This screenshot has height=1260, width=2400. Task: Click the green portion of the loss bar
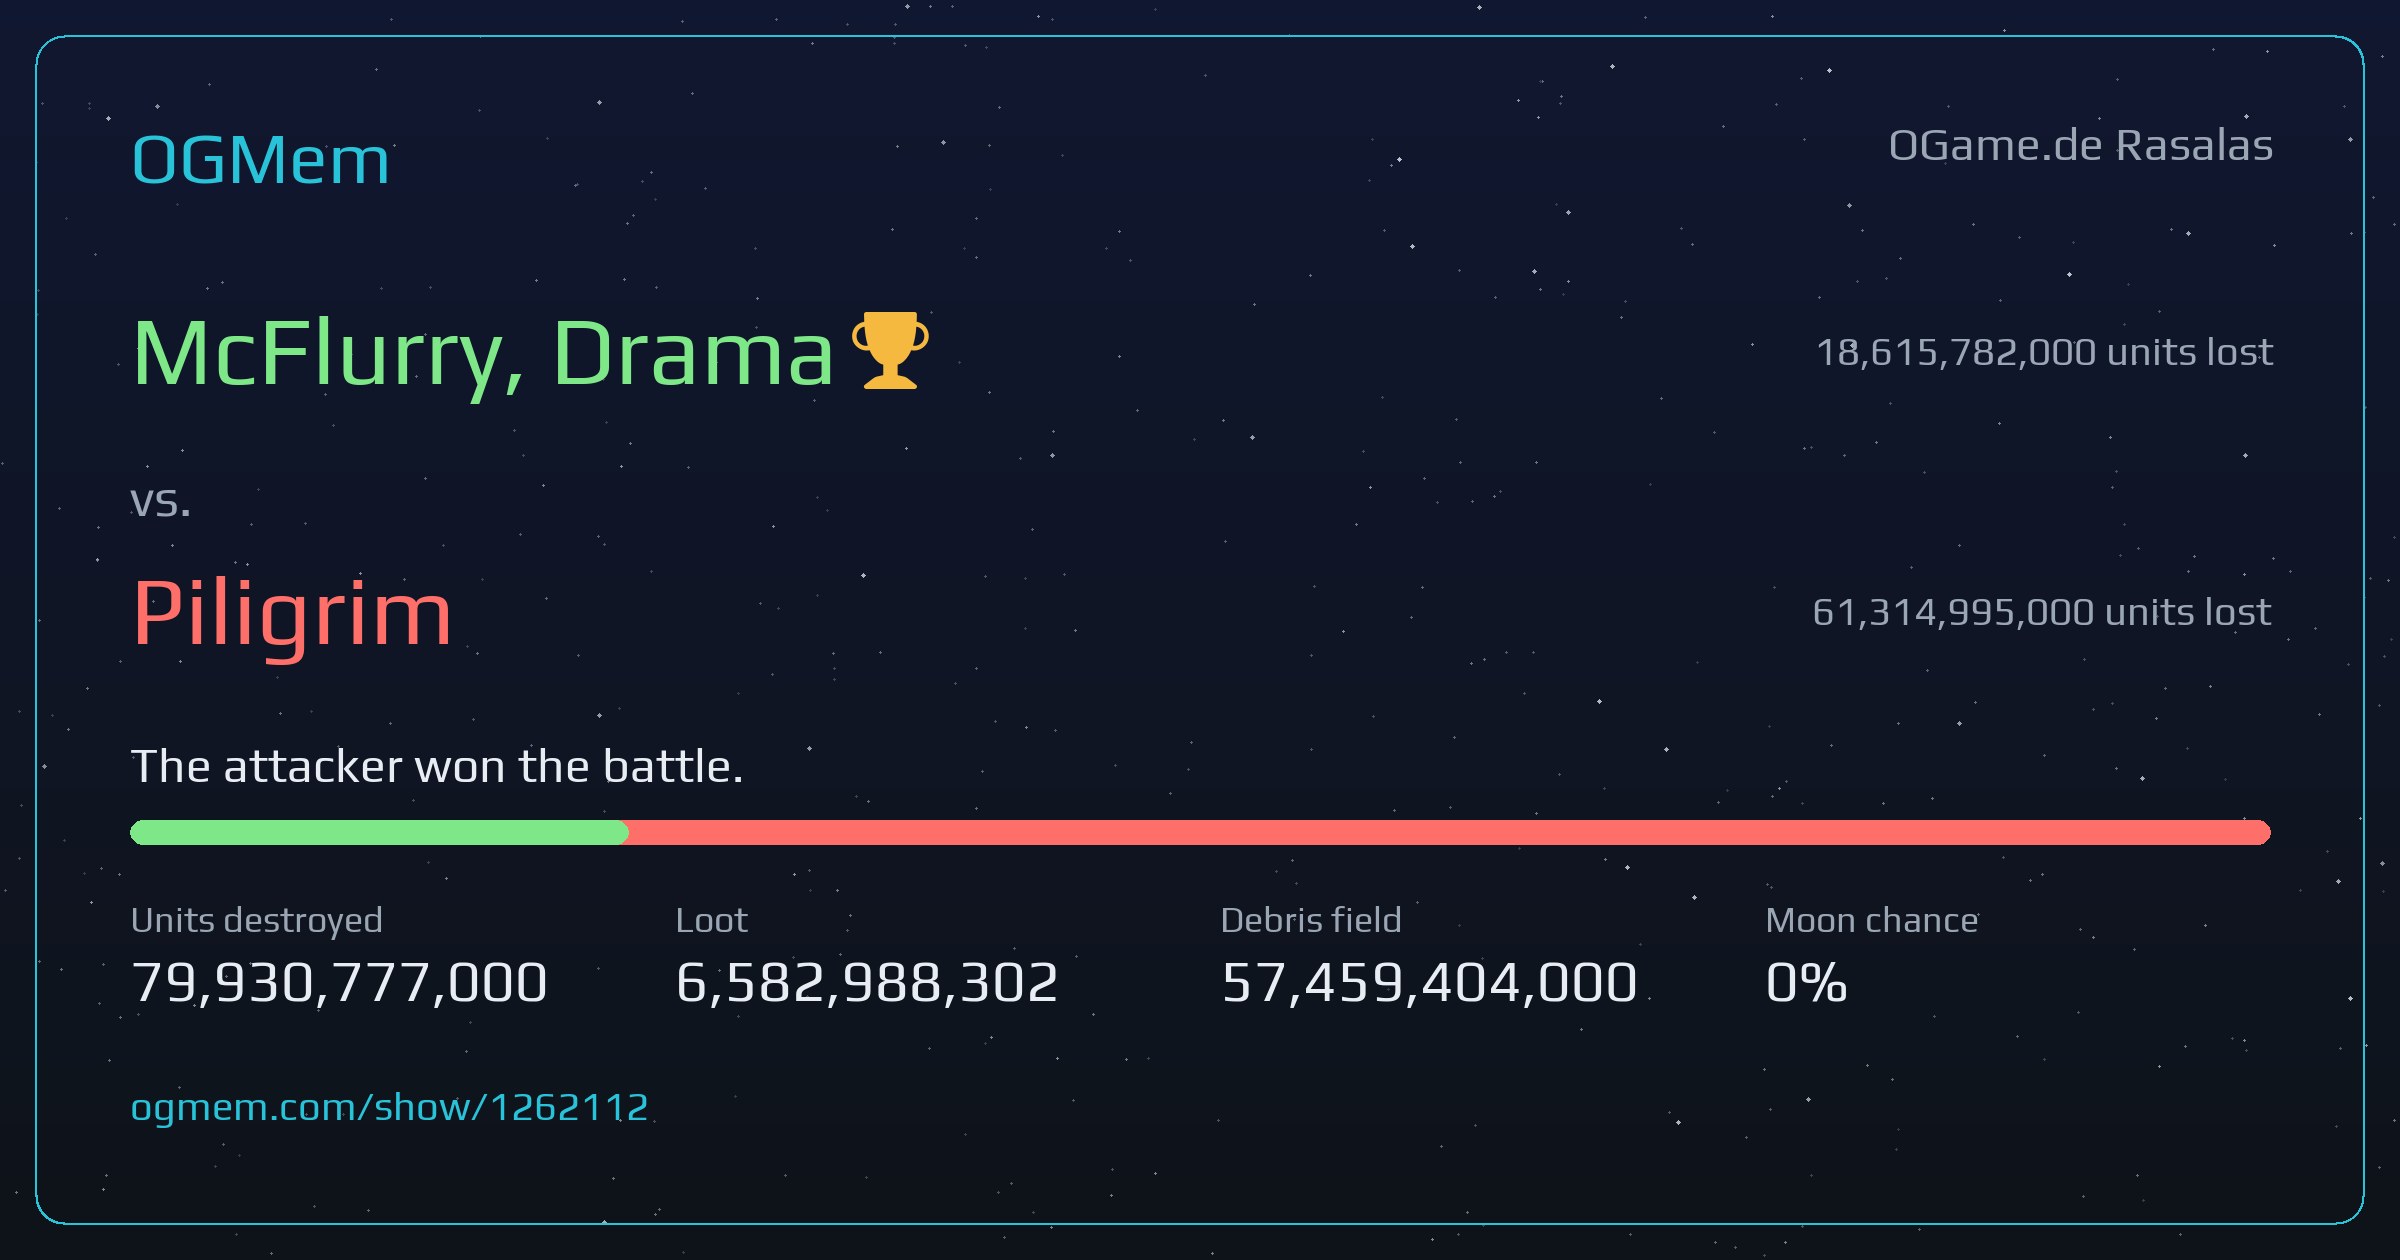(379, 832)
